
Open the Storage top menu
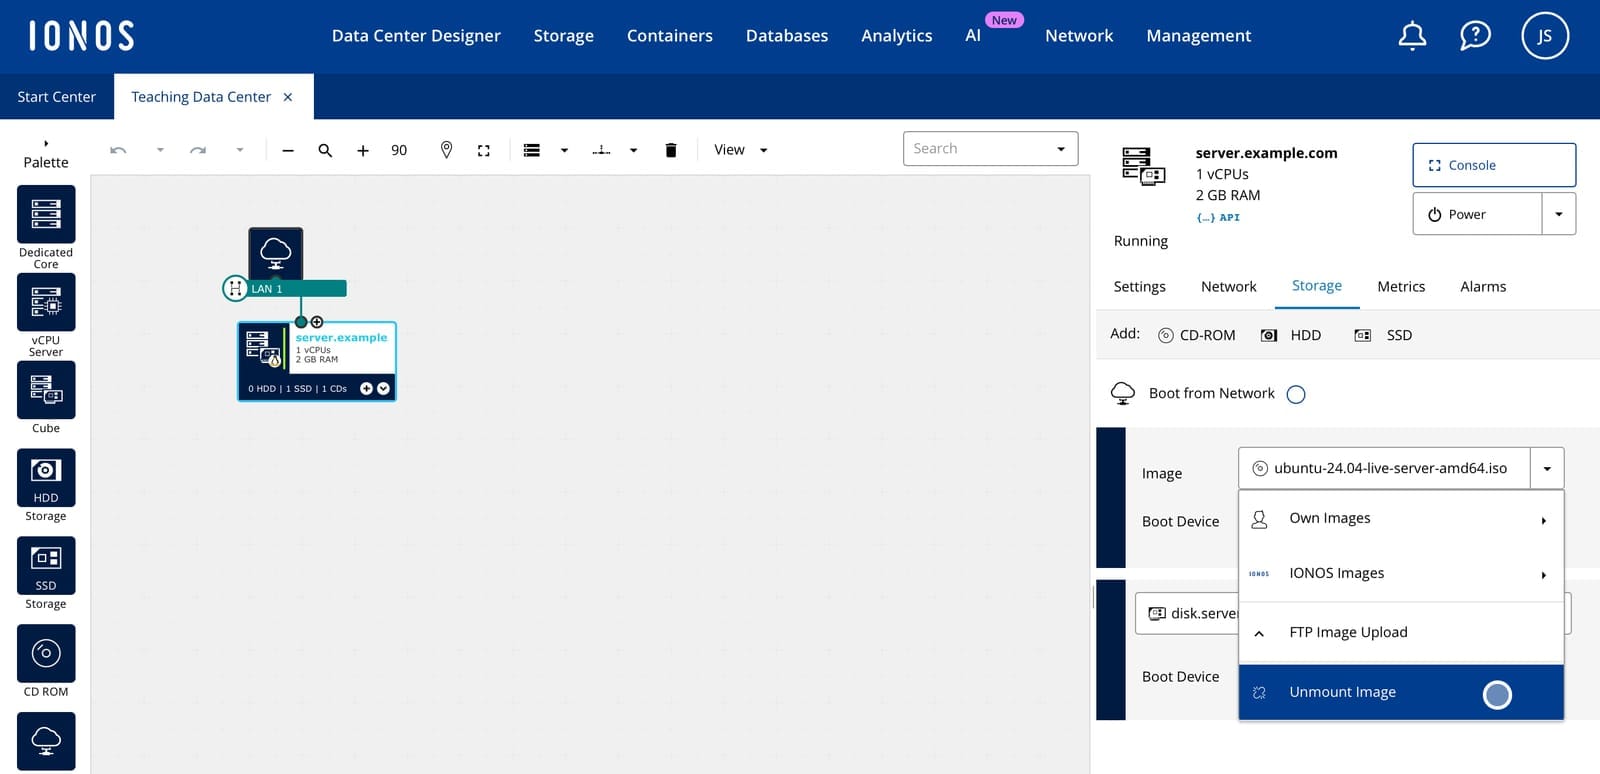click(x=564, y=36)
